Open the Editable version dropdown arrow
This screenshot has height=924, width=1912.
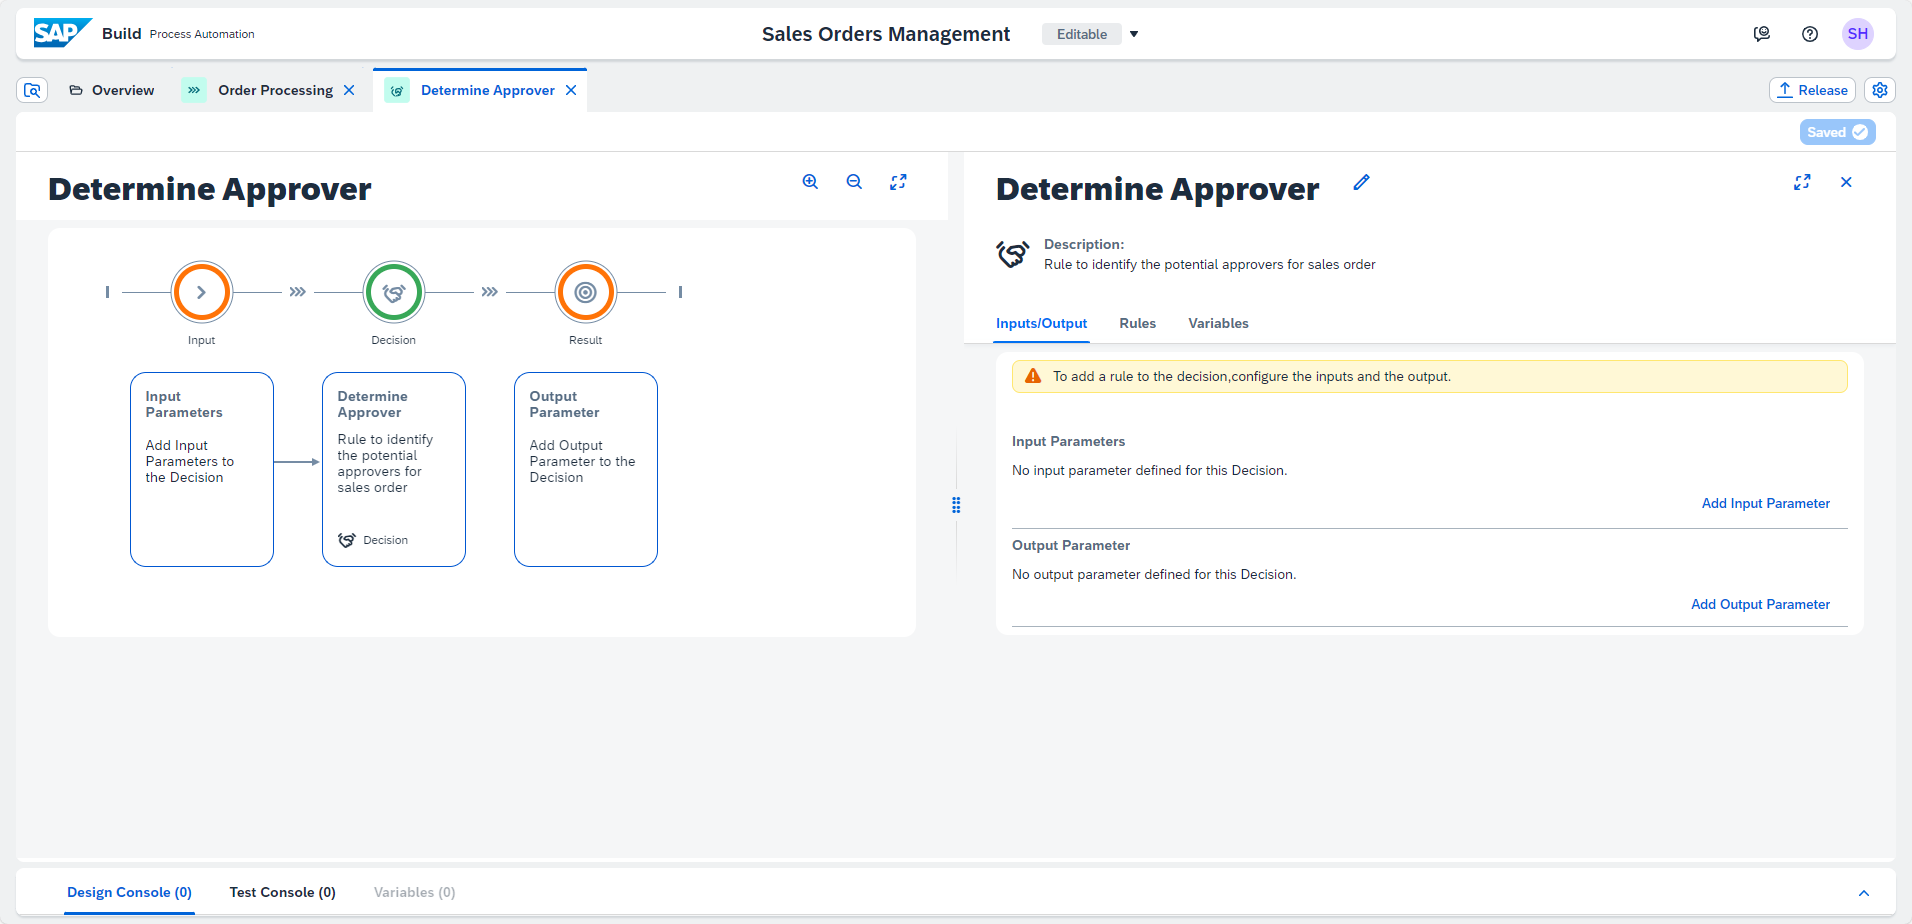coord(1134,34)
